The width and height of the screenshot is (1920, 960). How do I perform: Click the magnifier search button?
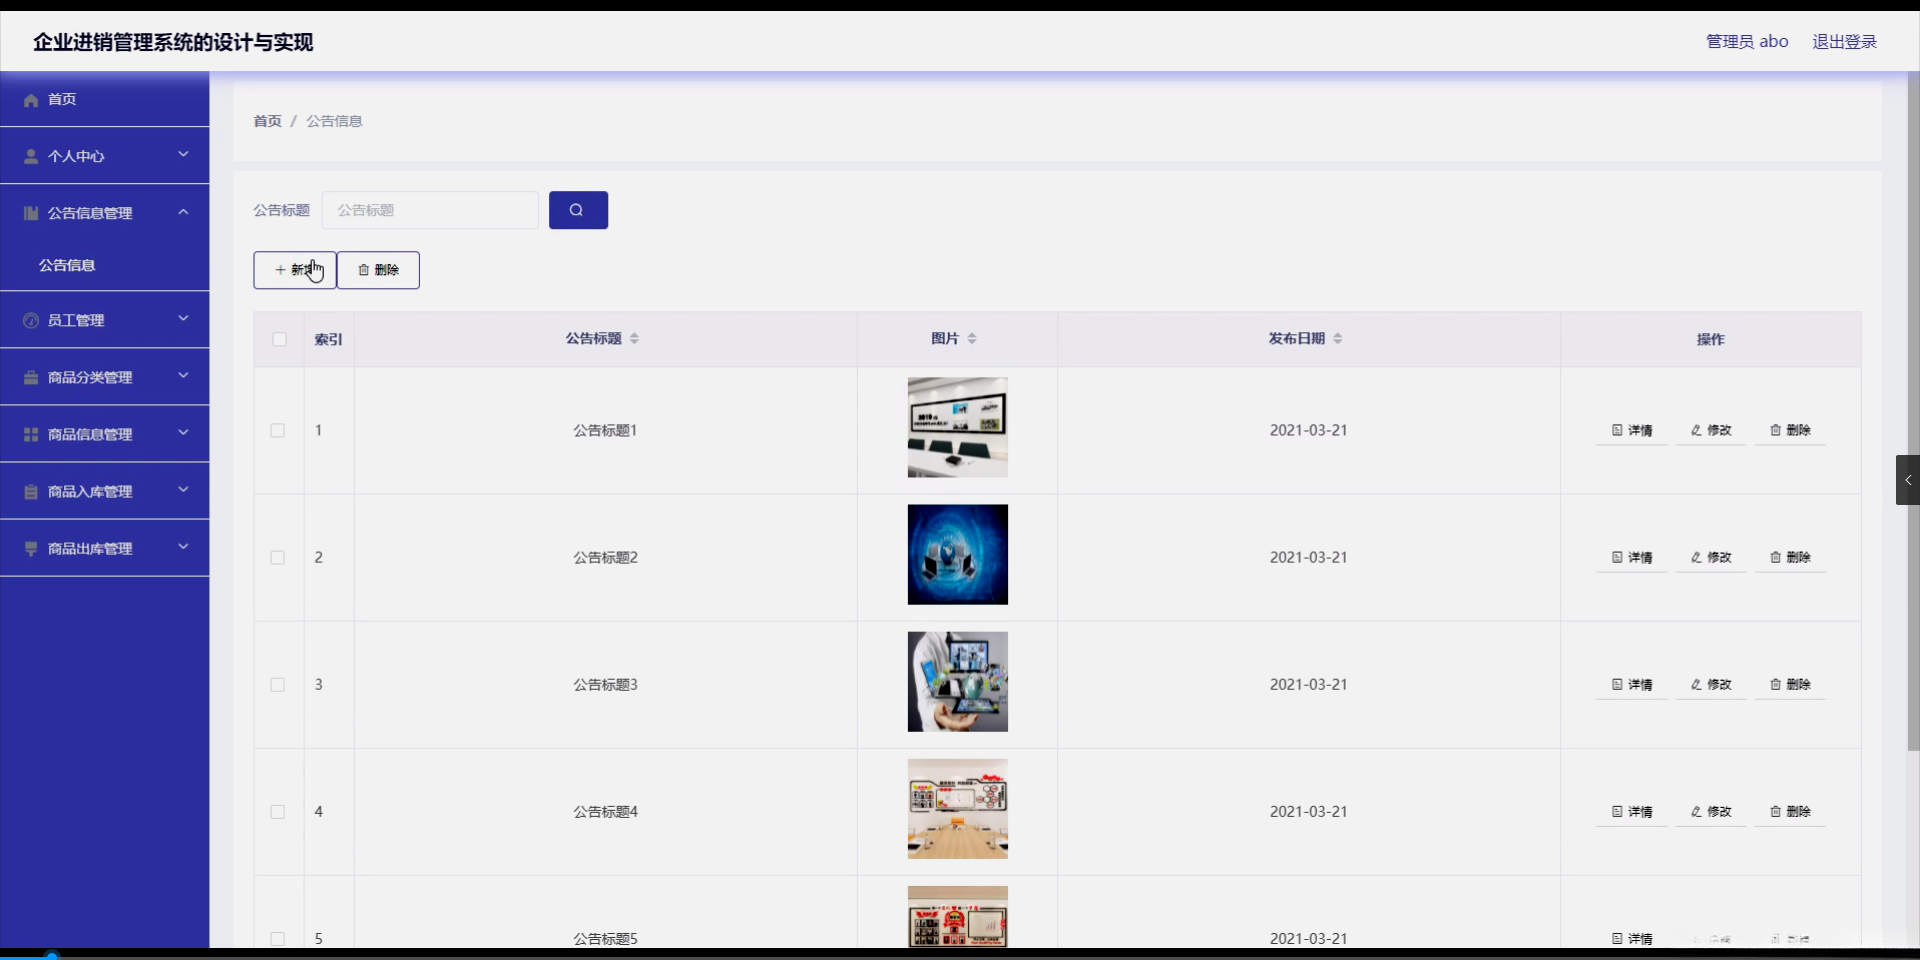tap(578, 210)
